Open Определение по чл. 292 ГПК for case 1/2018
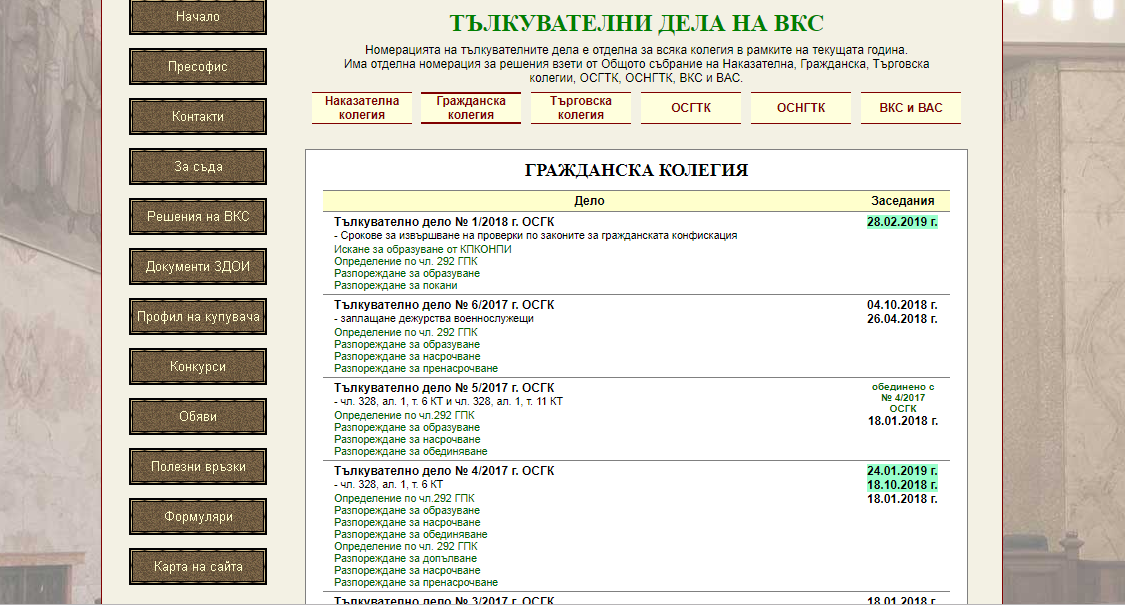Image resolution: width=1125 pixels, height=605 pixels. pos(405,261)
